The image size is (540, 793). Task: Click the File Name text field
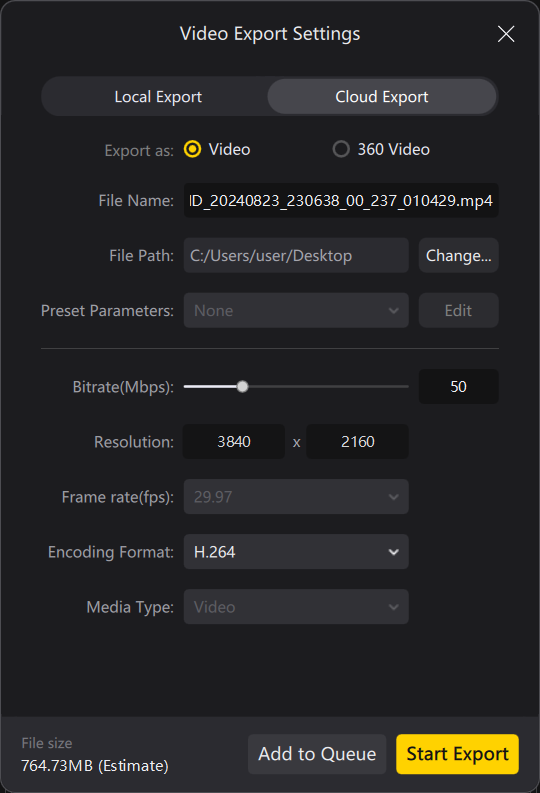pyautogui.click(x=341, y=201)
